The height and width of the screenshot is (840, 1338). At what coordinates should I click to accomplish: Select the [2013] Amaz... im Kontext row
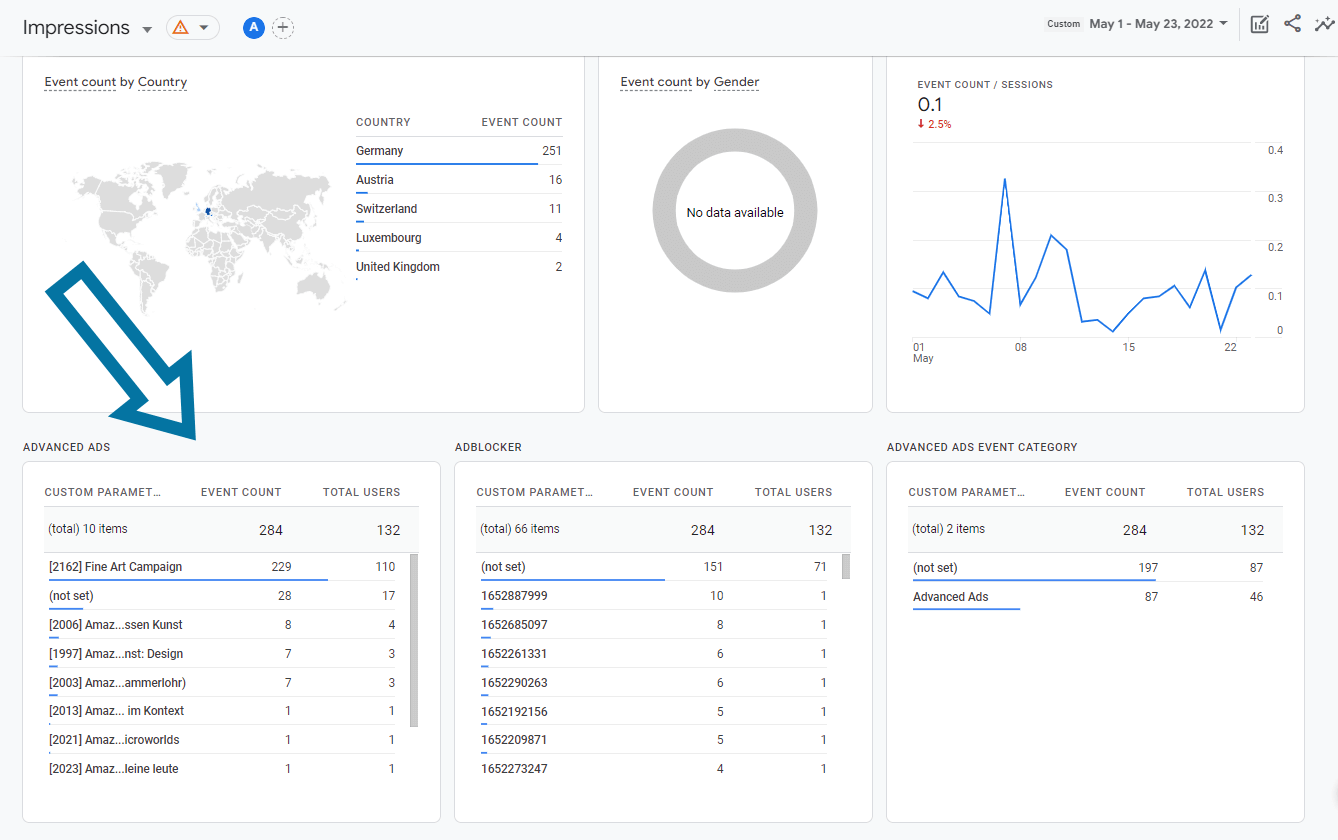tap(222, 711)
